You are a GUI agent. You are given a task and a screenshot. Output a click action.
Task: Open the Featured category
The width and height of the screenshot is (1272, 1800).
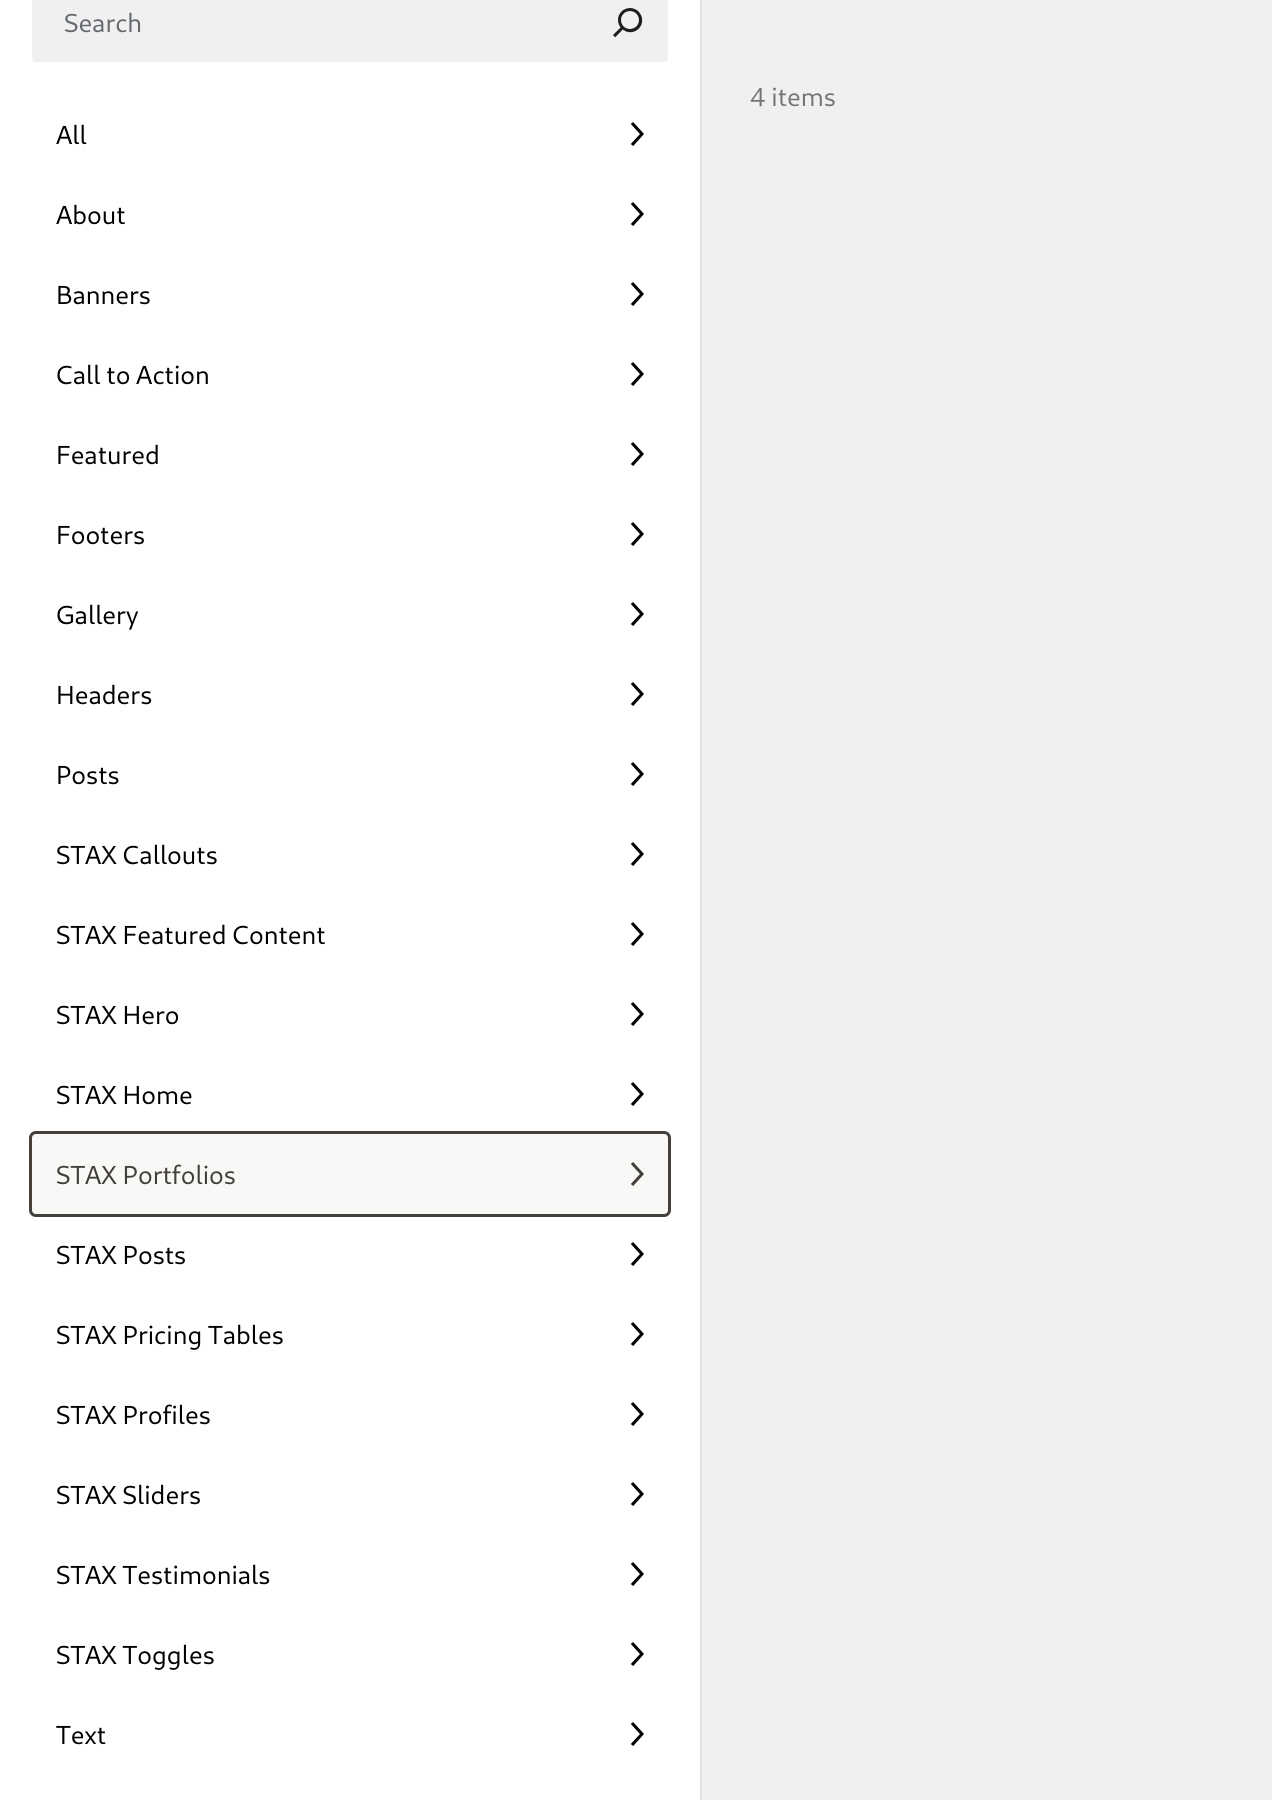(350, 454)
